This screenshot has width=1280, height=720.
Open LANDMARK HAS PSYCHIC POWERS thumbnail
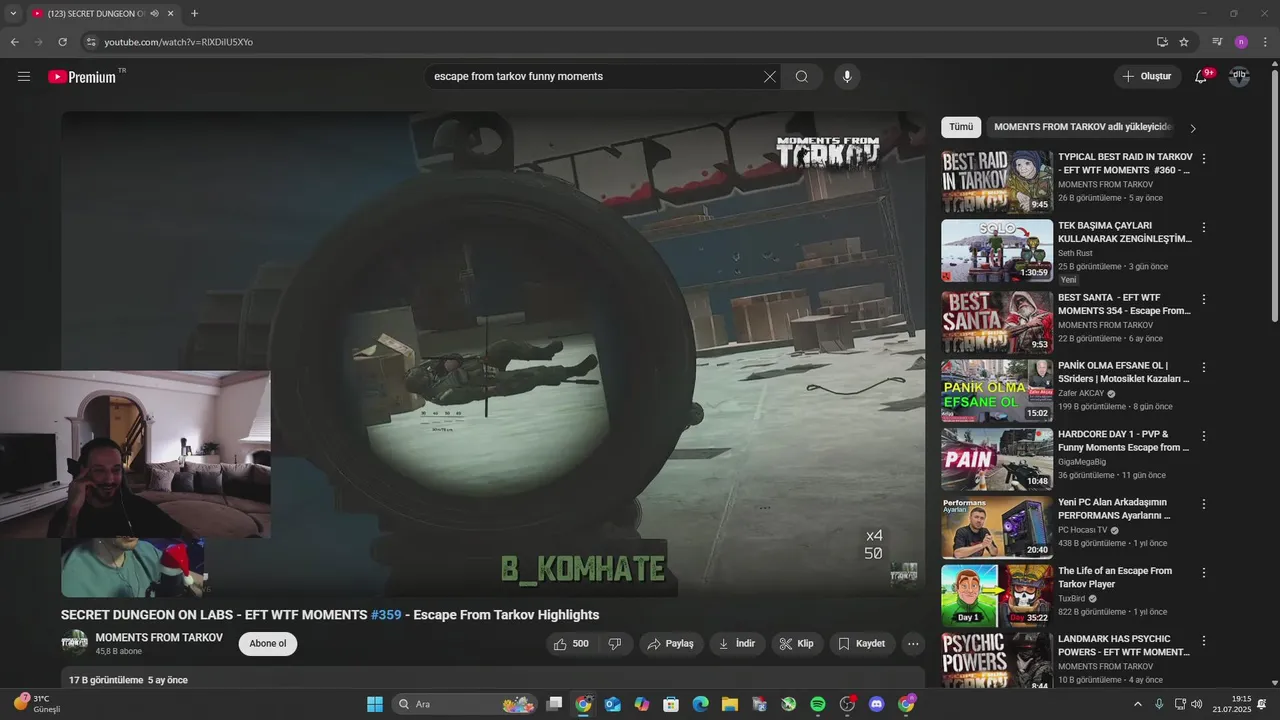pos(997,660)
